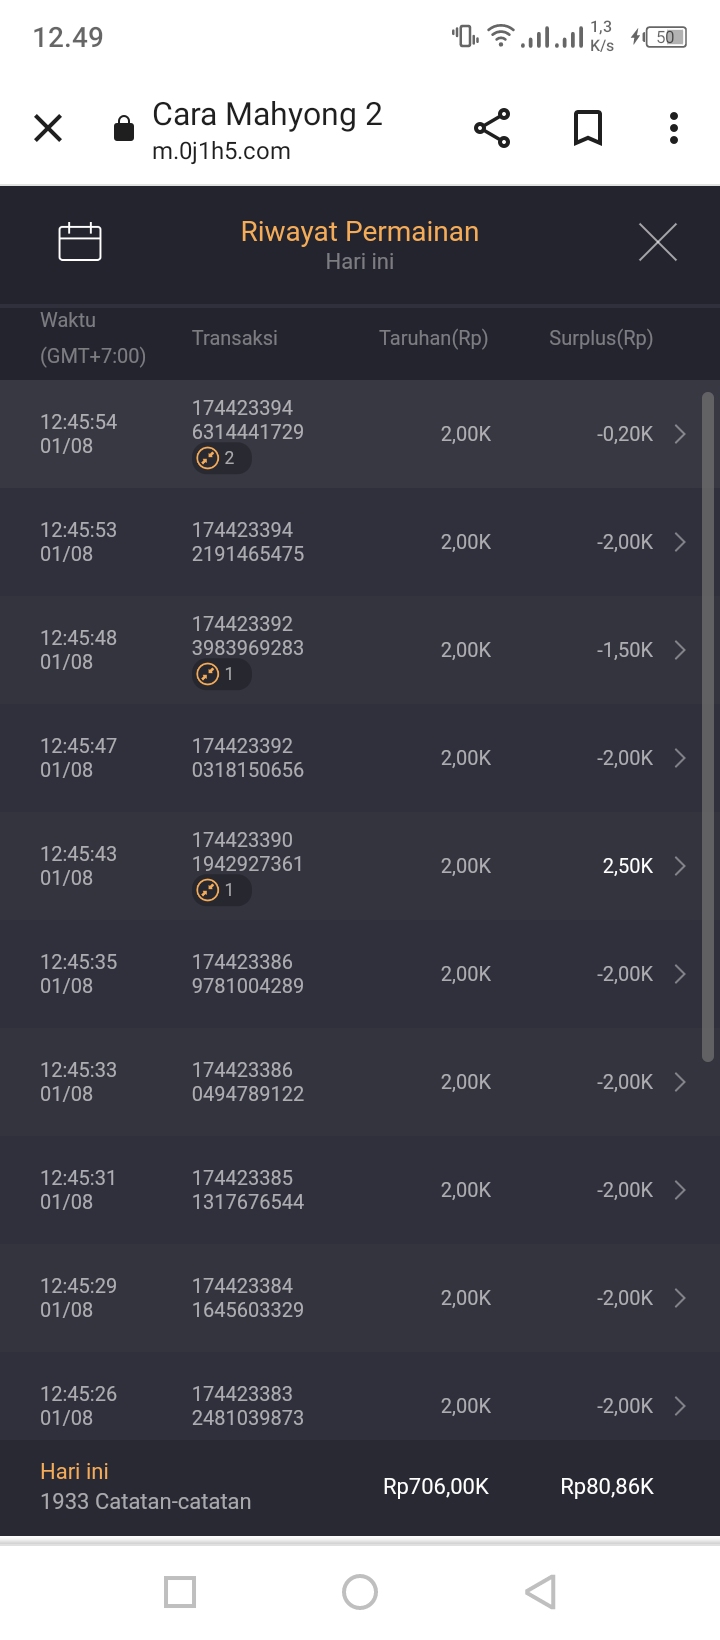Open the calendar date picker icon
The width and height of the screenshot is (720, 1640).
(x=80, y=242)
